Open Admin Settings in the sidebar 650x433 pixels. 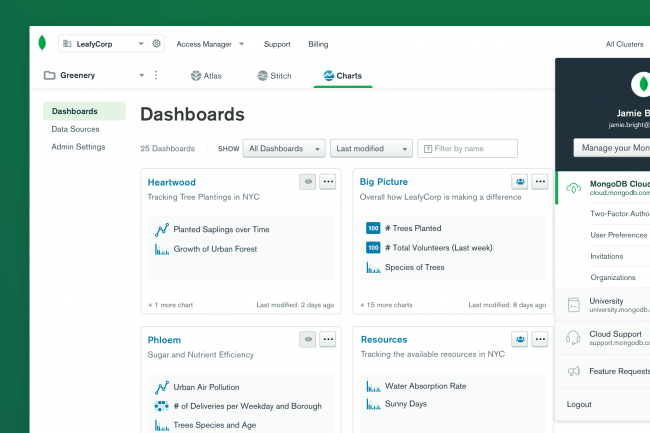coord(78,147)
